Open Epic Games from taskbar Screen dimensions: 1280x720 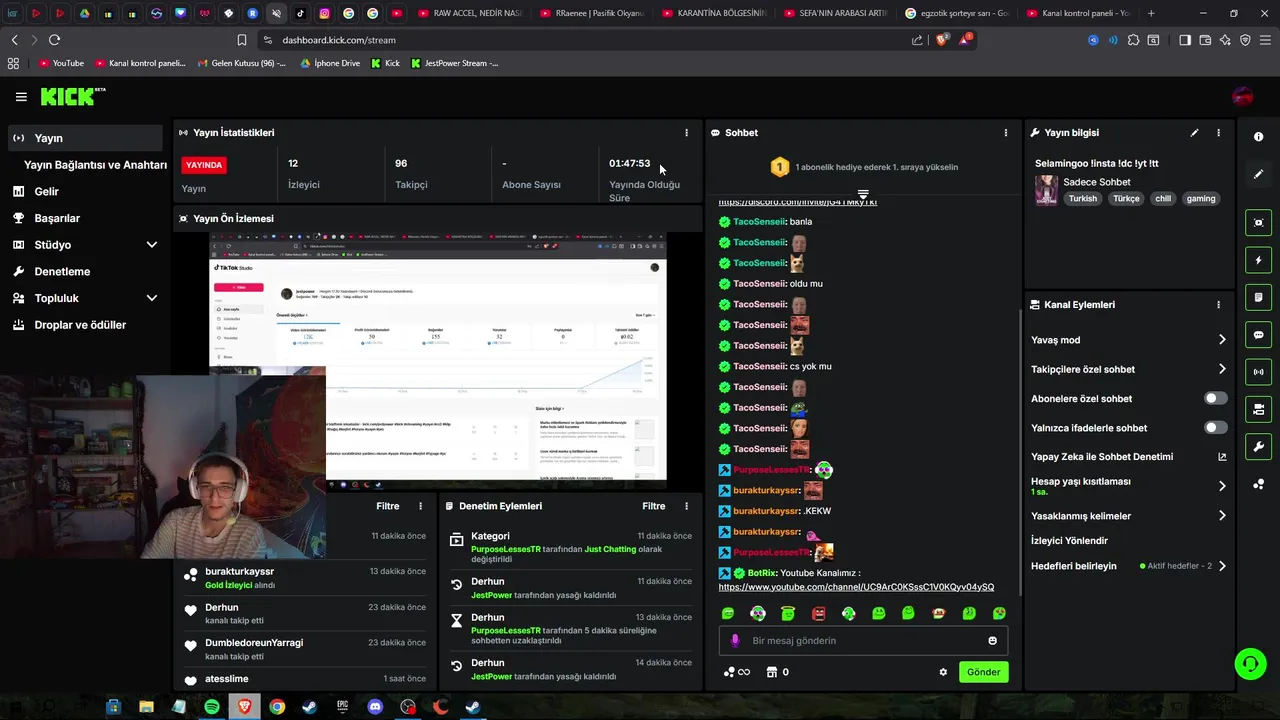(342, 707)
